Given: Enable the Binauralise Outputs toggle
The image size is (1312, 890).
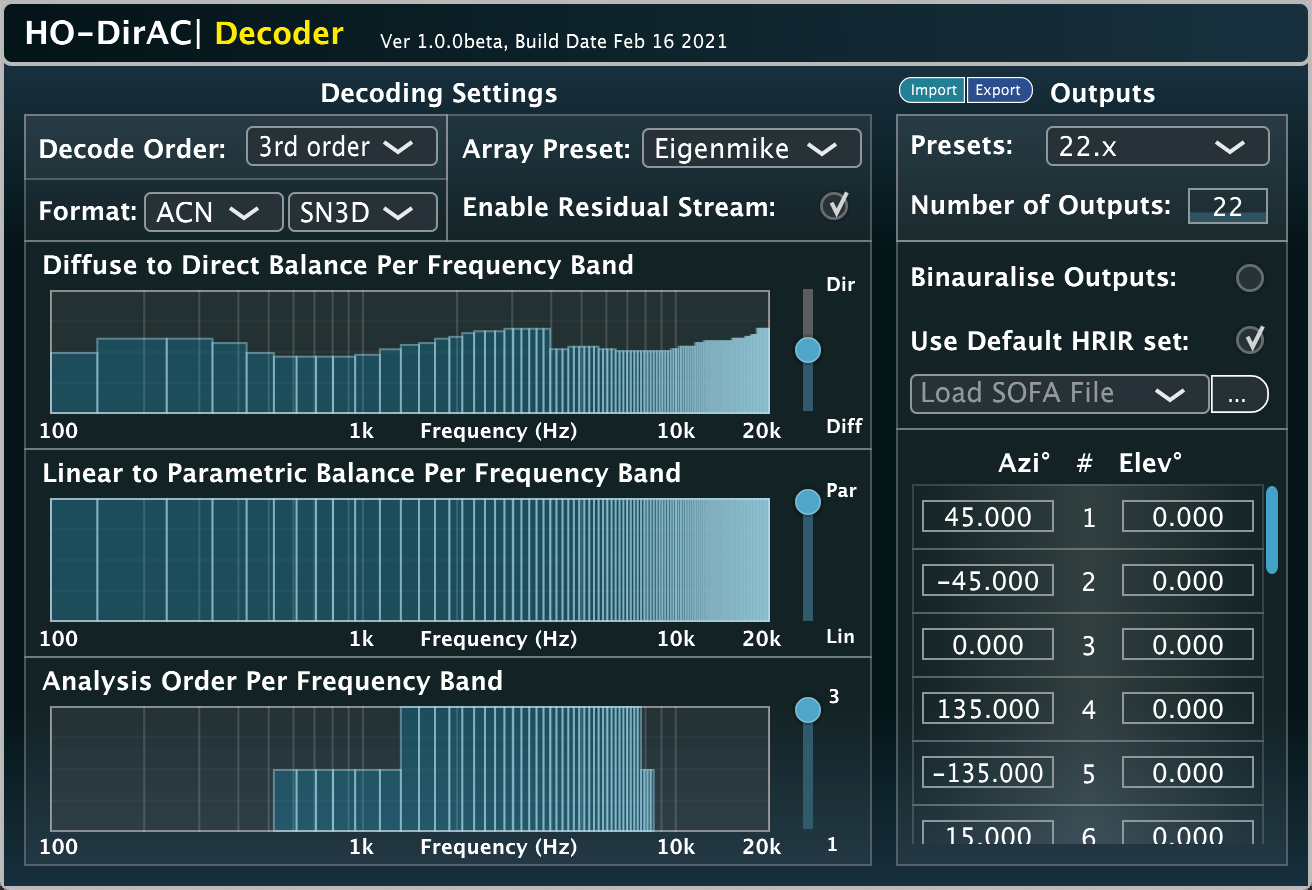Looking at the screenshot, I should 1250,278.
